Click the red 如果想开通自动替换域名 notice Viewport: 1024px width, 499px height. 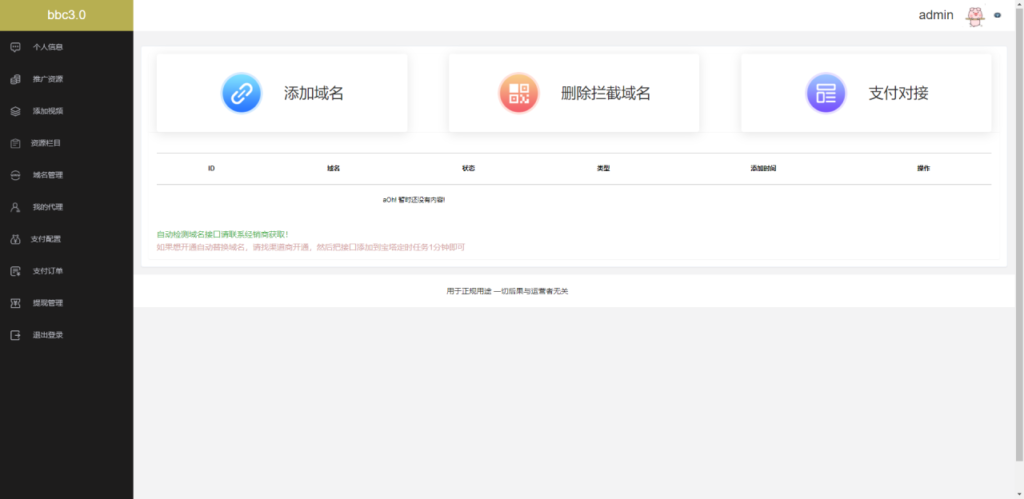coord(311,248)
